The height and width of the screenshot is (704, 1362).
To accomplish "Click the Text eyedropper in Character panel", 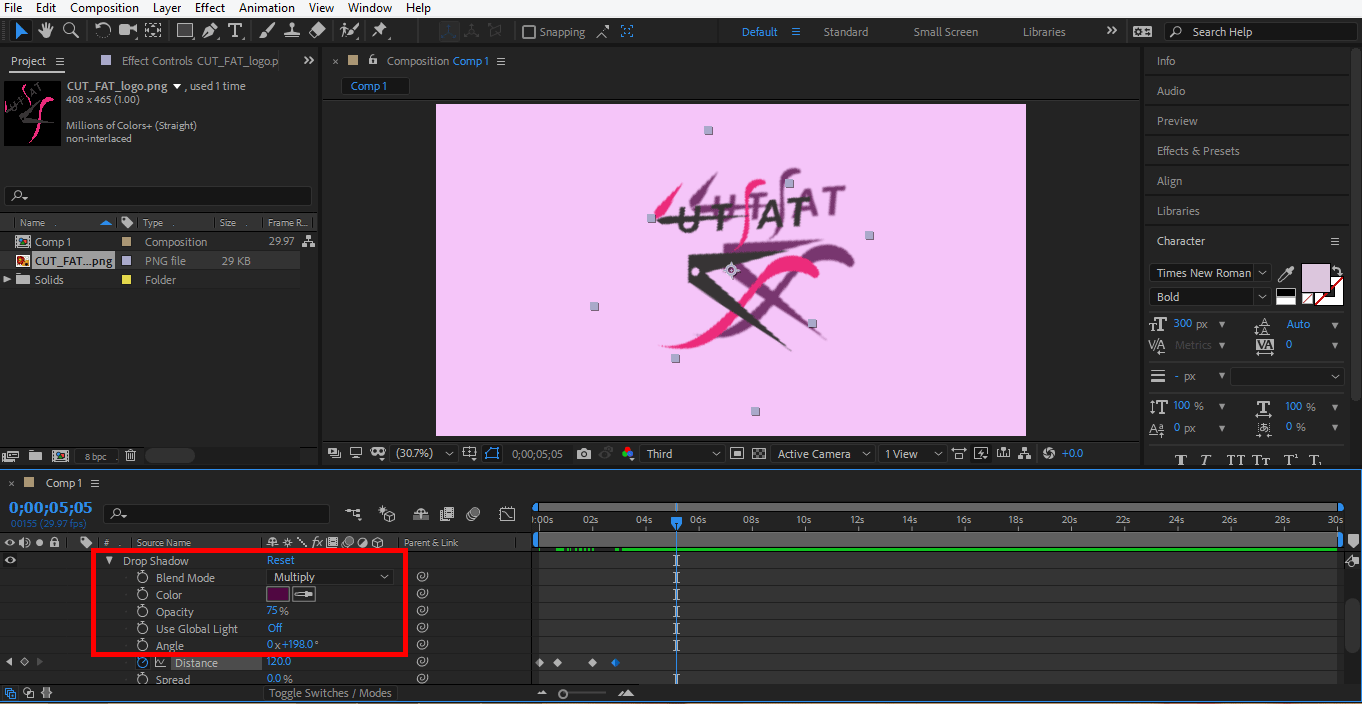I will pyautogui.click(x=1287, y=274).
